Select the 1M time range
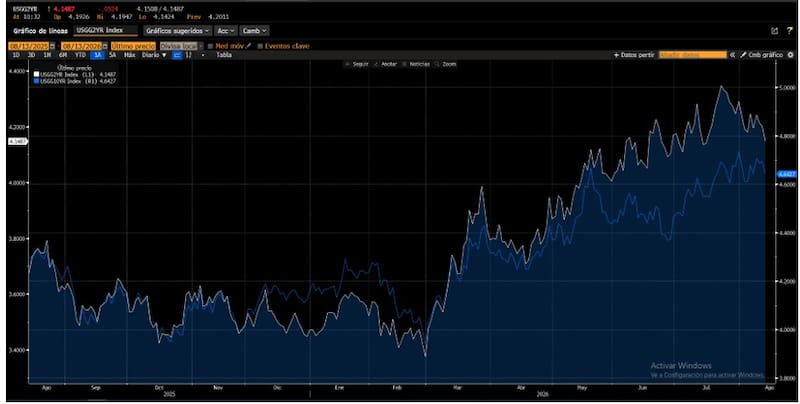Viewport: 800px width, 404px height. click(47, 55)
